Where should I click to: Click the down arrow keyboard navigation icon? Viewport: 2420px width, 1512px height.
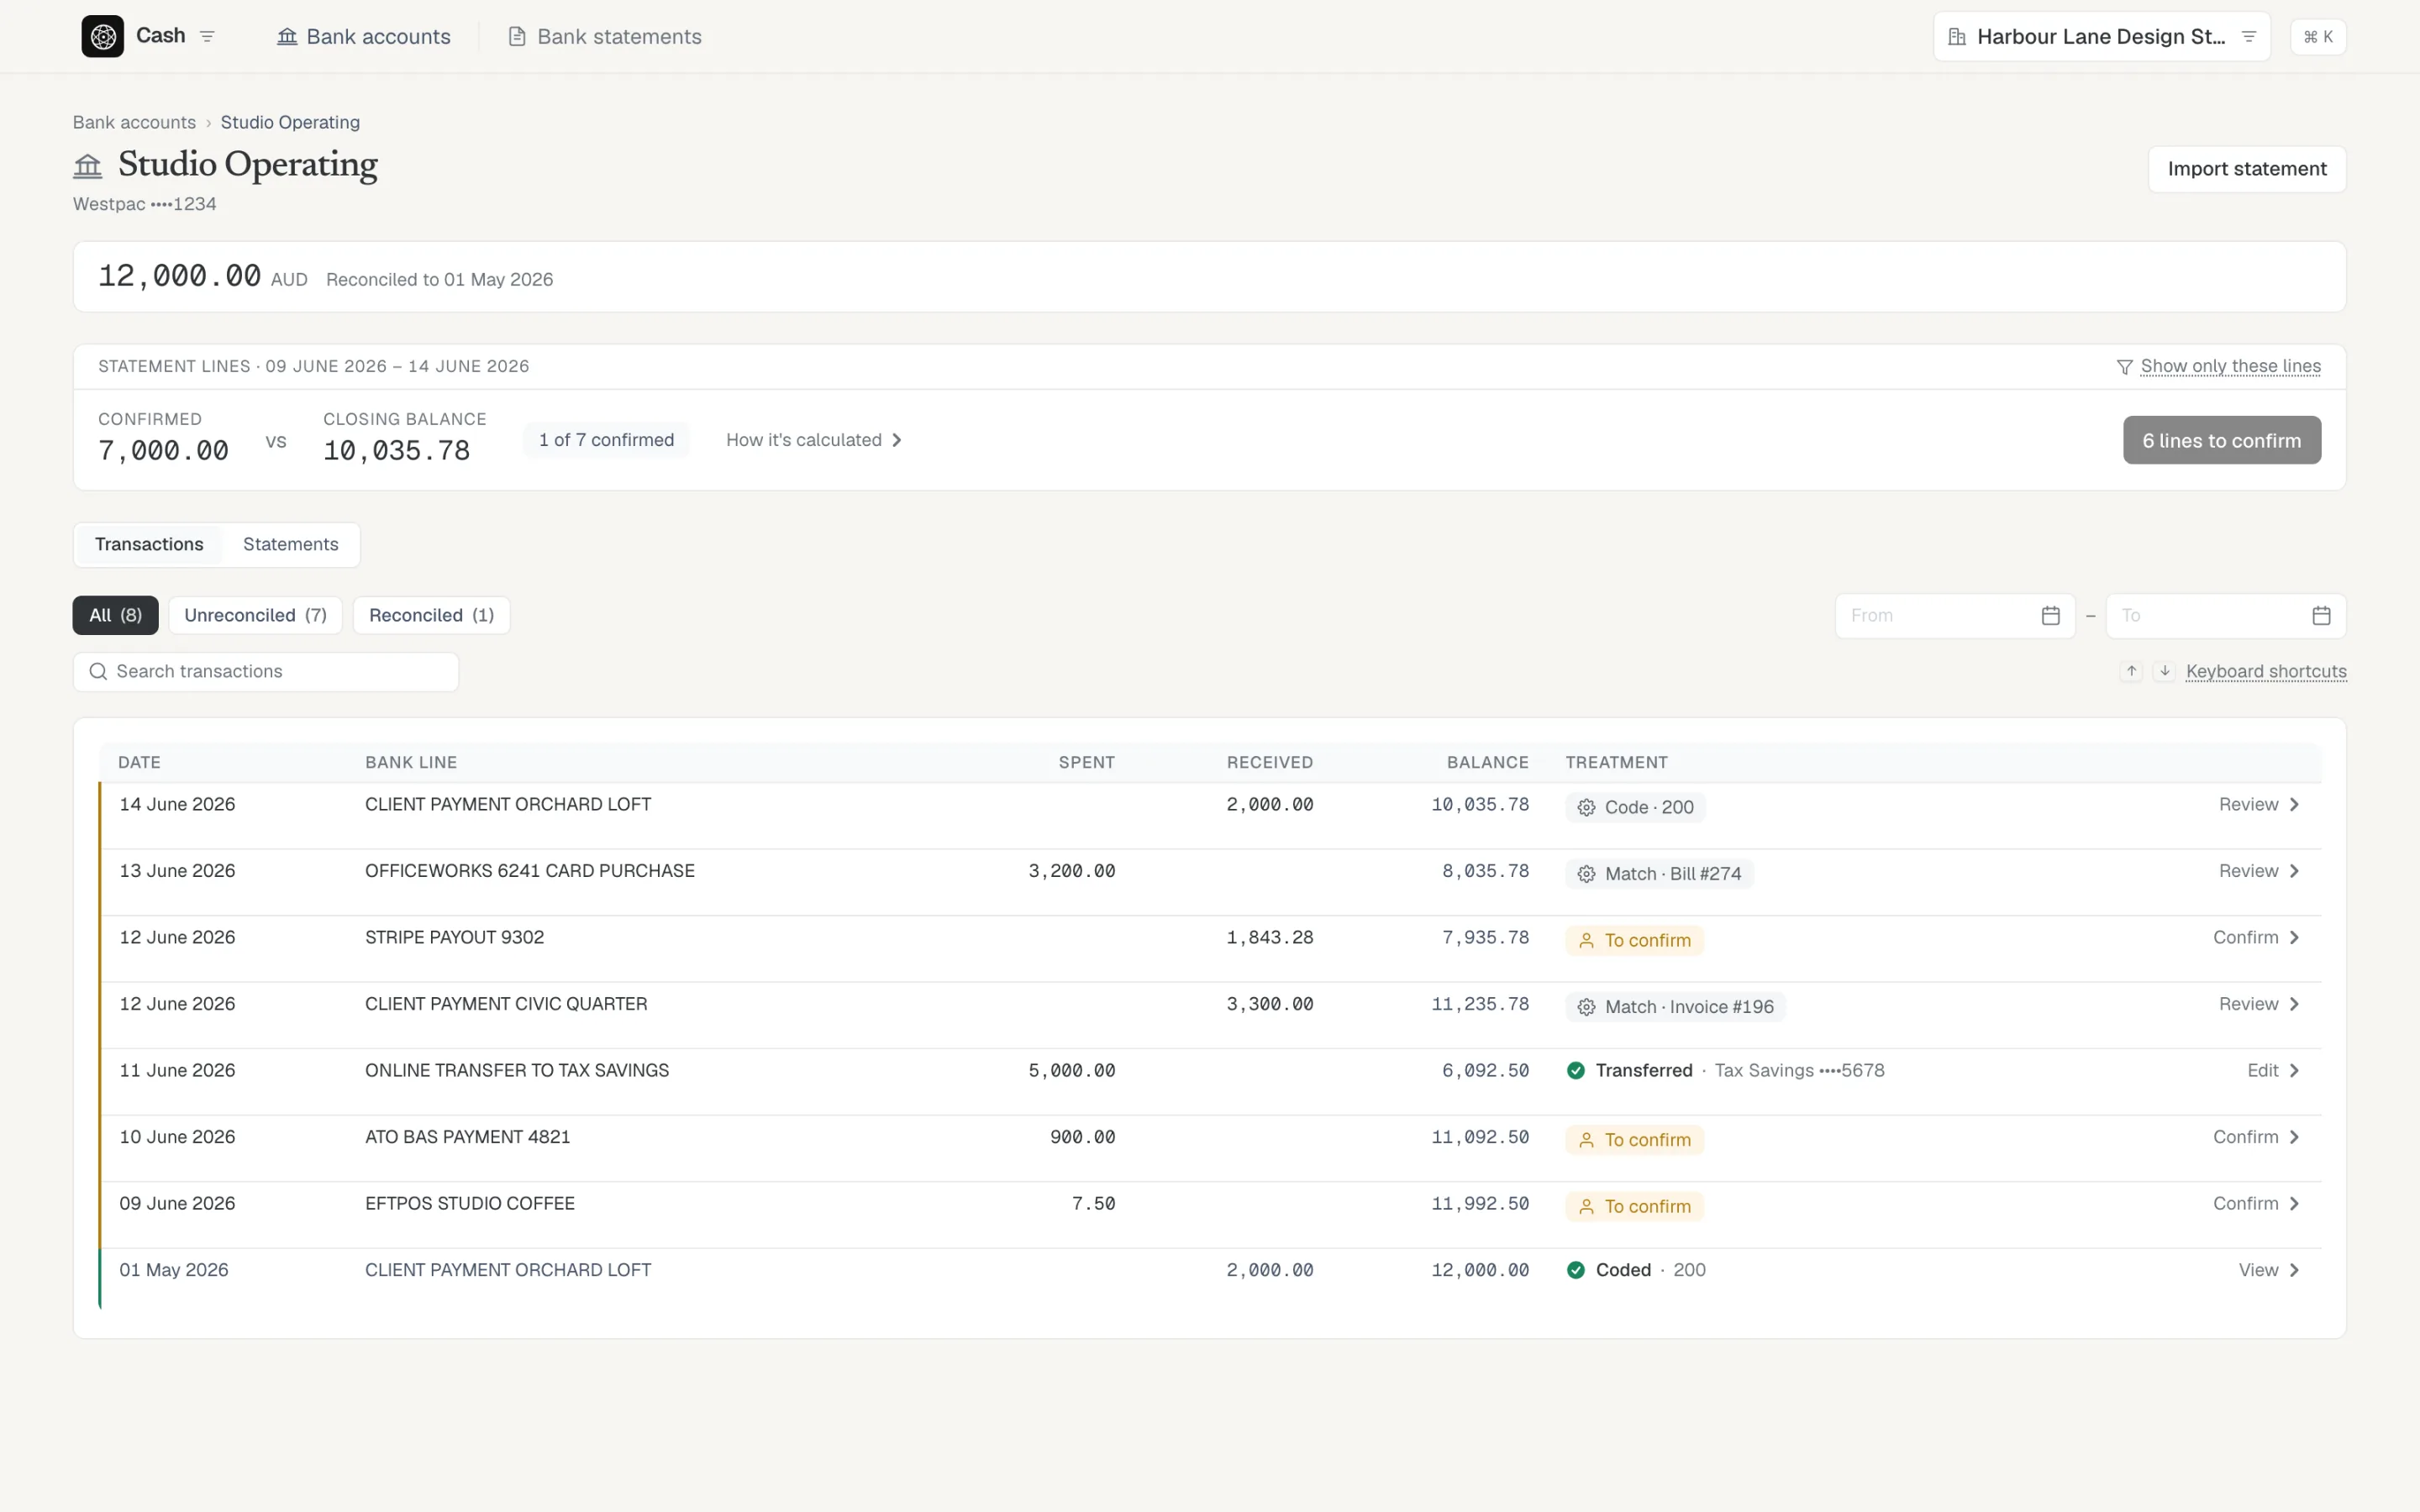[x=2164, y=671]
